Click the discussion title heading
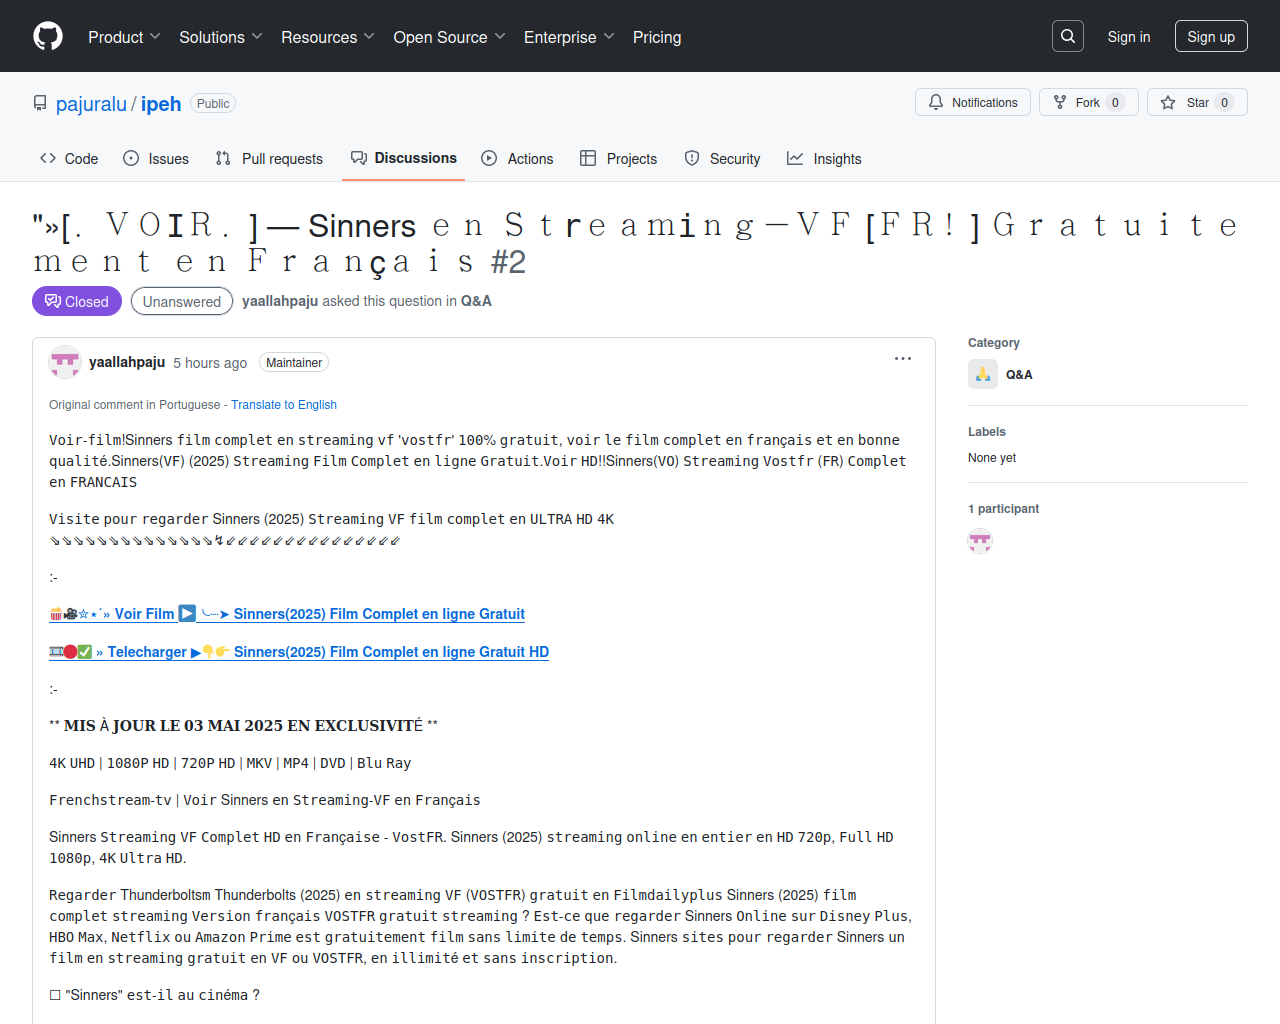Viewport: 1280px width, 1024px height. [636, 243]
